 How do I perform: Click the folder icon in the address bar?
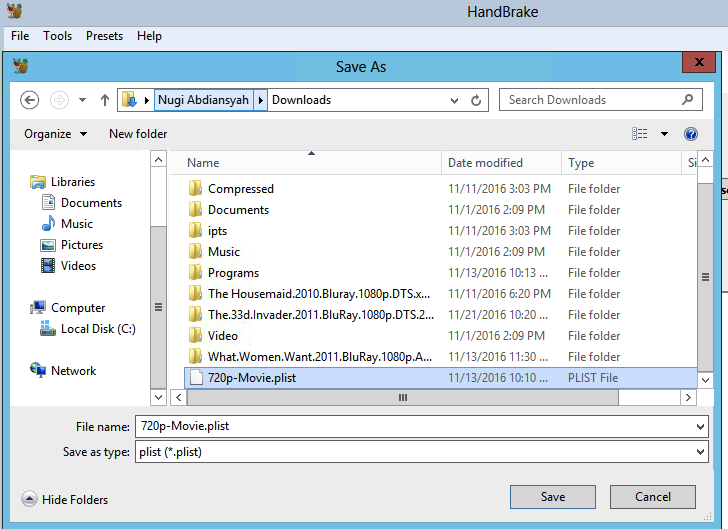pos(130,100)
